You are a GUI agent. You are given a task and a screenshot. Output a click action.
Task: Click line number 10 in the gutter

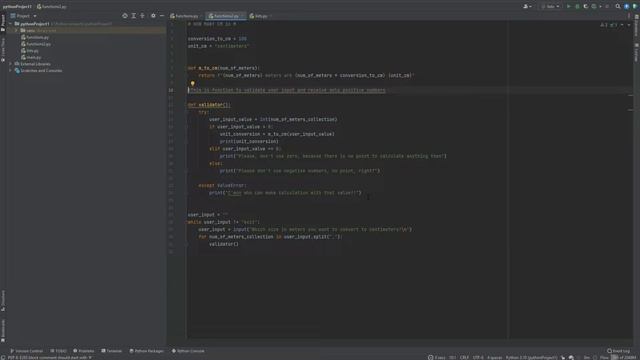pos(171,90)
